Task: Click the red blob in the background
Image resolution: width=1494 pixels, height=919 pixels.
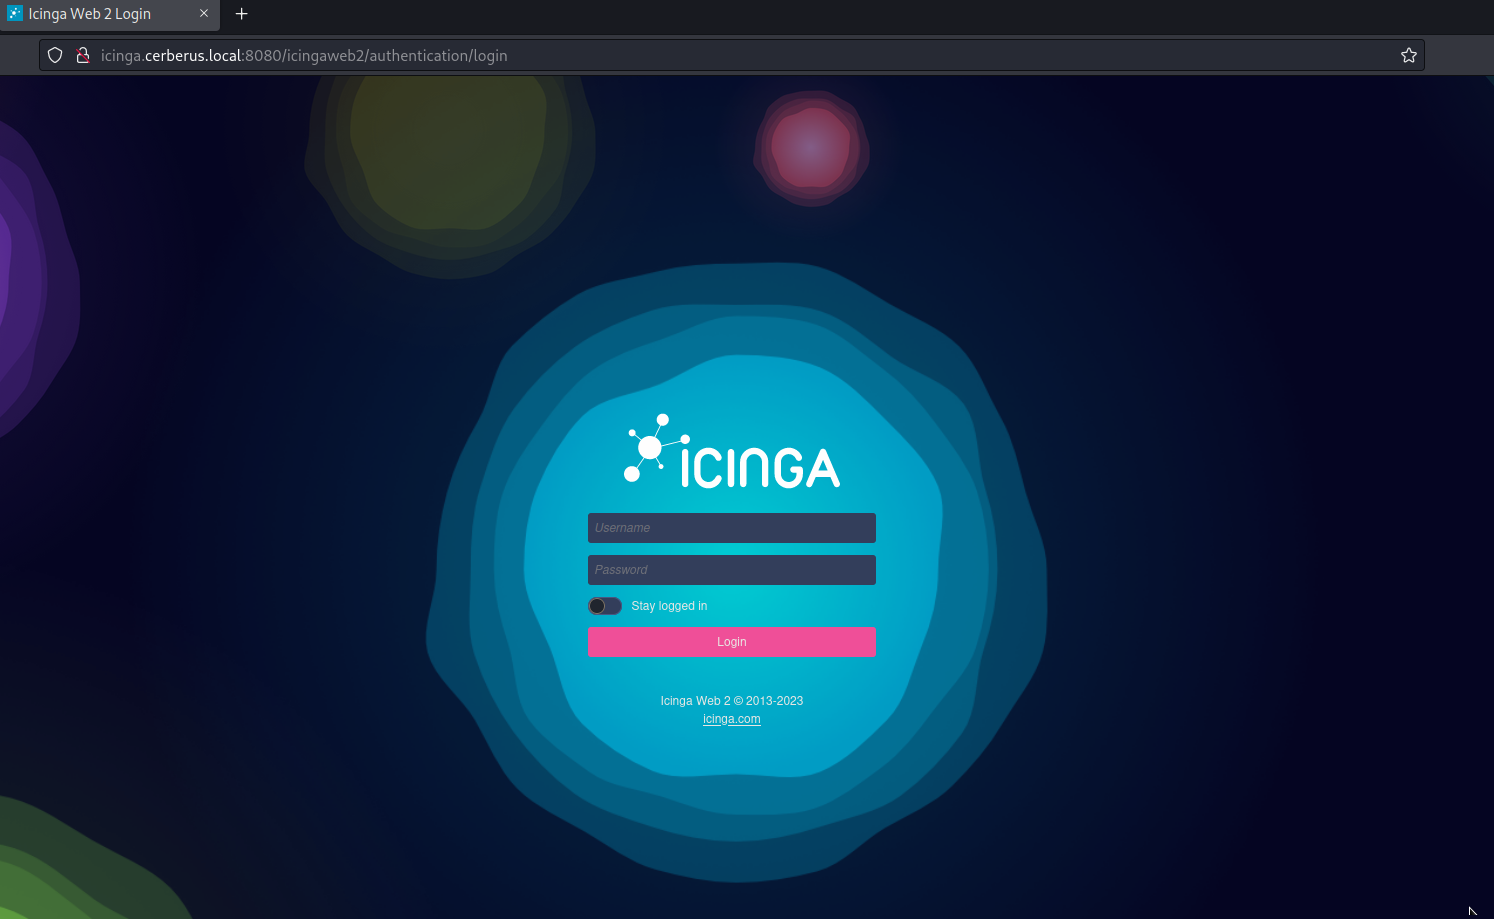Action: (811, 147)
